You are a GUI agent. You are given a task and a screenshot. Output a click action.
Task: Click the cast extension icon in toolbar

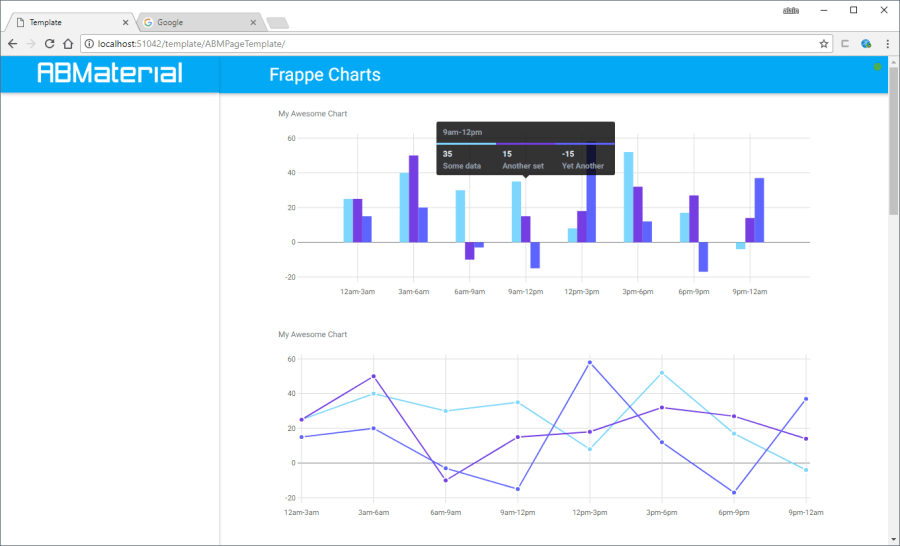tap(846, 44)
